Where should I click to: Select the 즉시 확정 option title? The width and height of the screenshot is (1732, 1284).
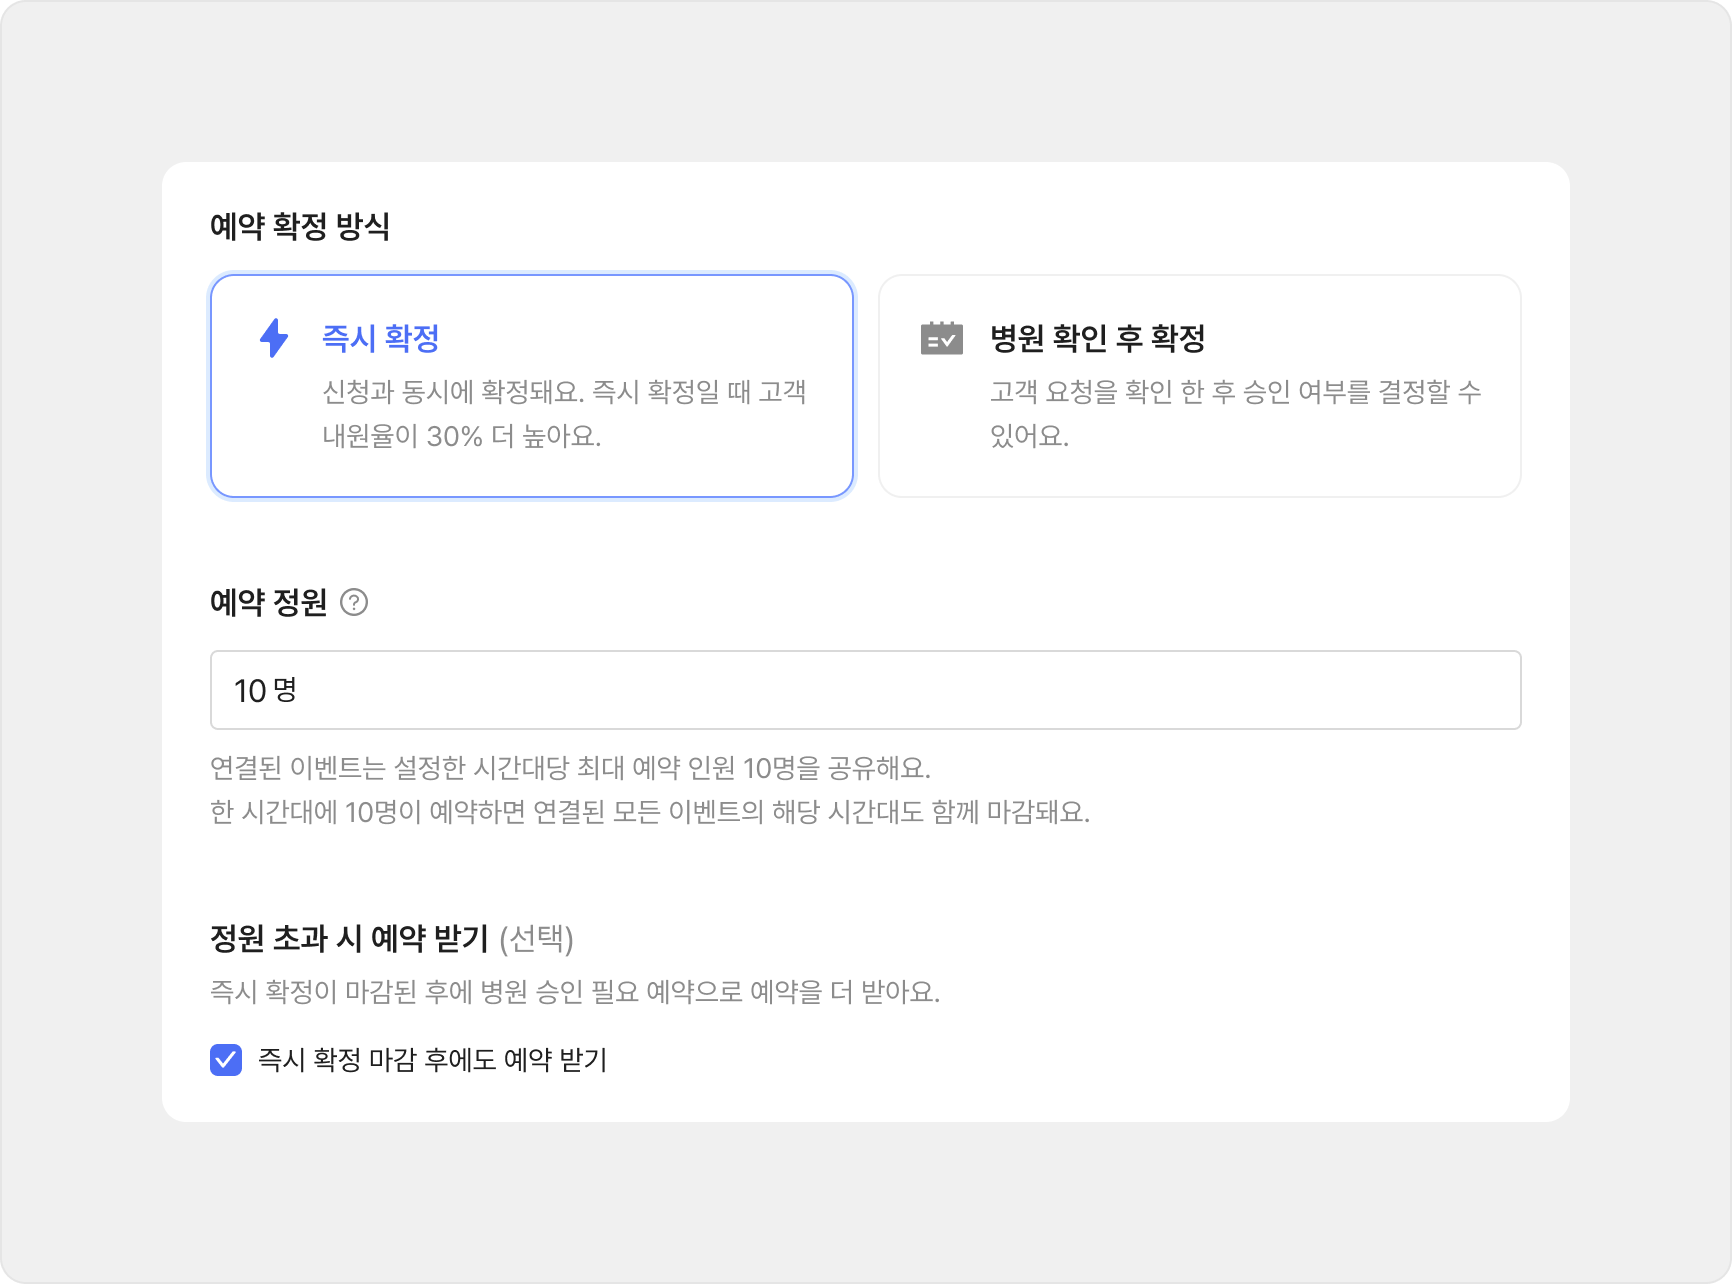click(x=381, y=338)
